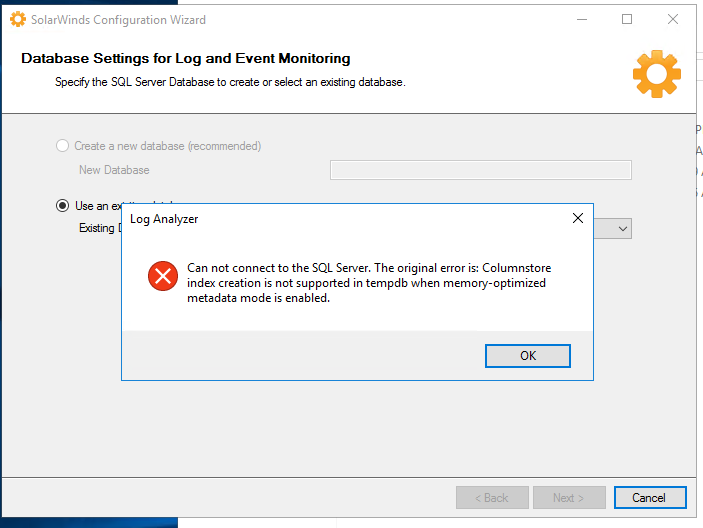This screenshot has height=528, width=703.
Task: Select the Create a new database option
Action: (65, 146)
